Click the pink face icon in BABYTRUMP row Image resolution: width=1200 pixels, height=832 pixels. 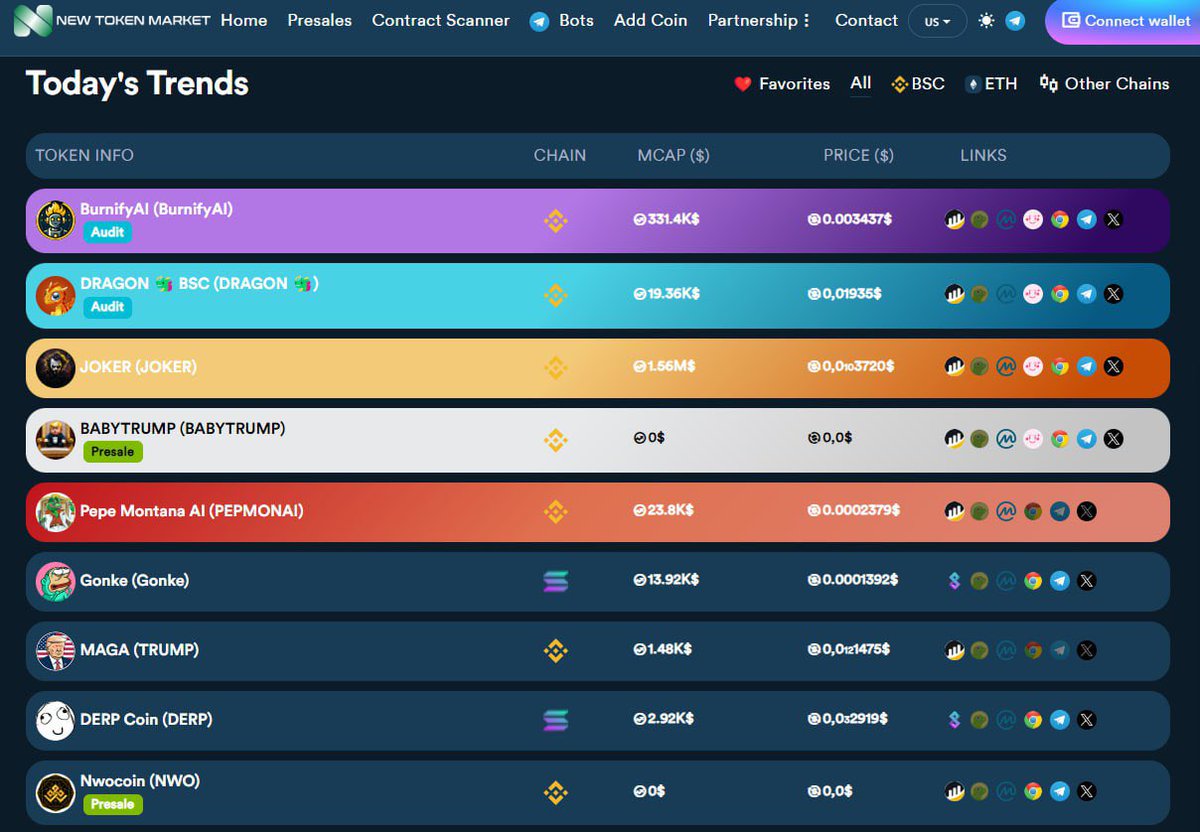pos(1033,438)
